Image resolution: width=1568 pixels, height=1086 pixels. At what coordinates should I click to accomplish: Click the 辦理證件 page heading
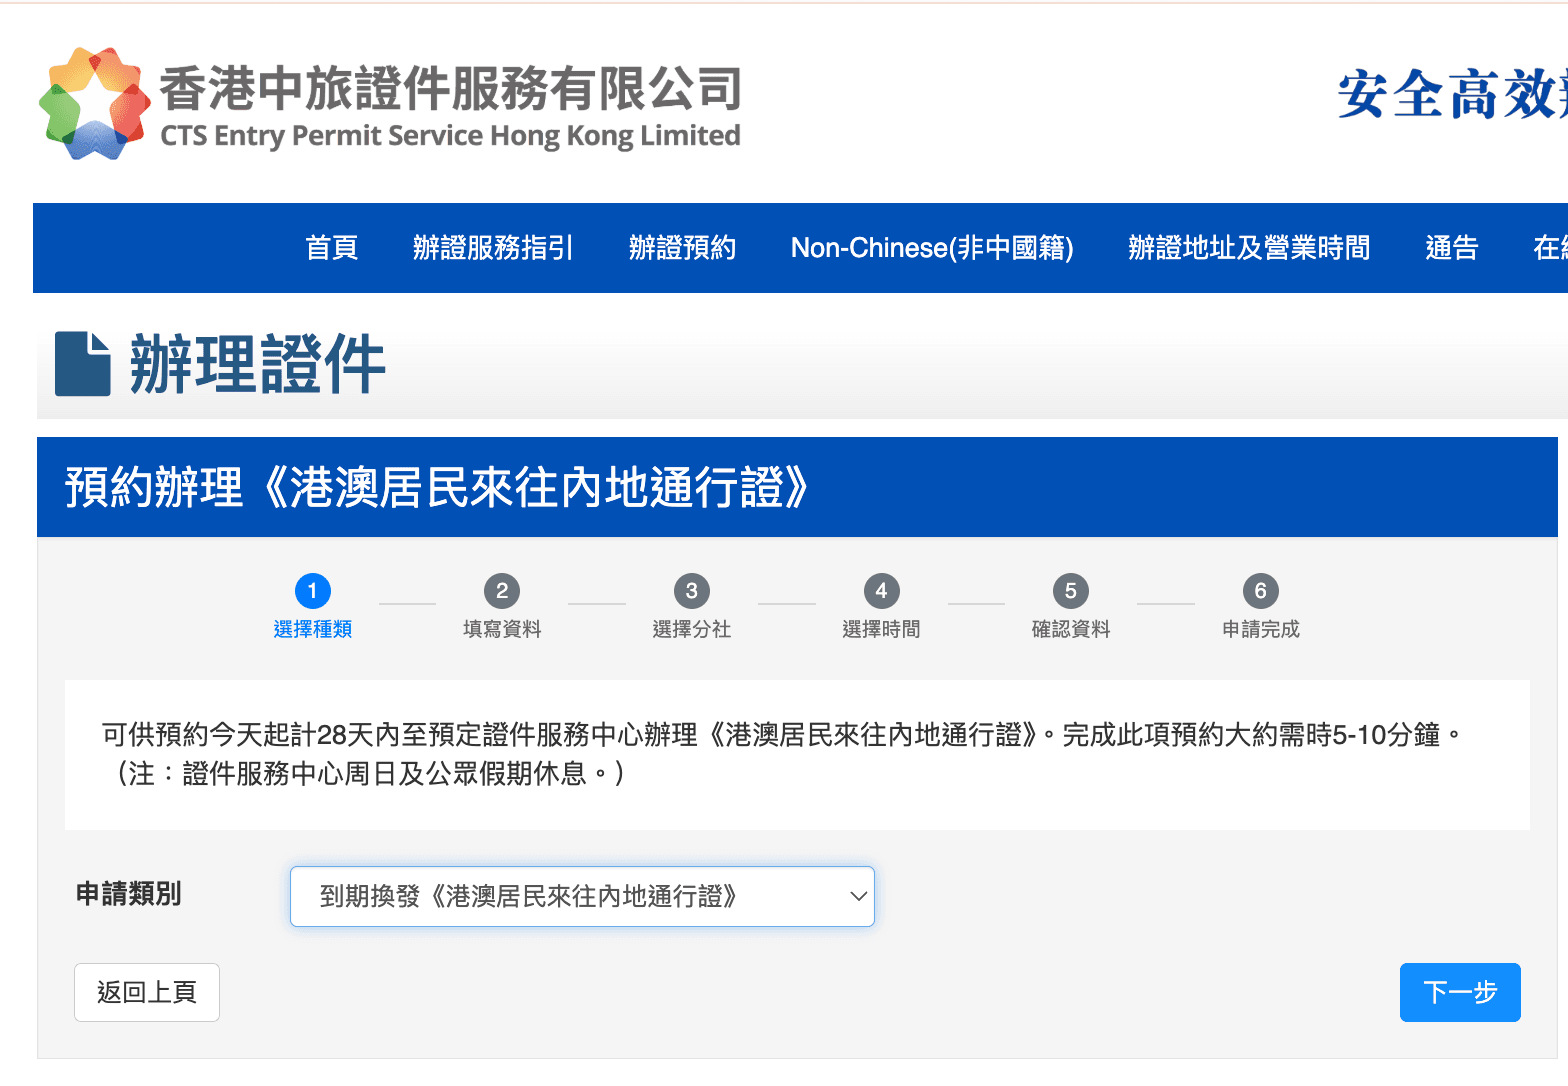tap(257, 364)
